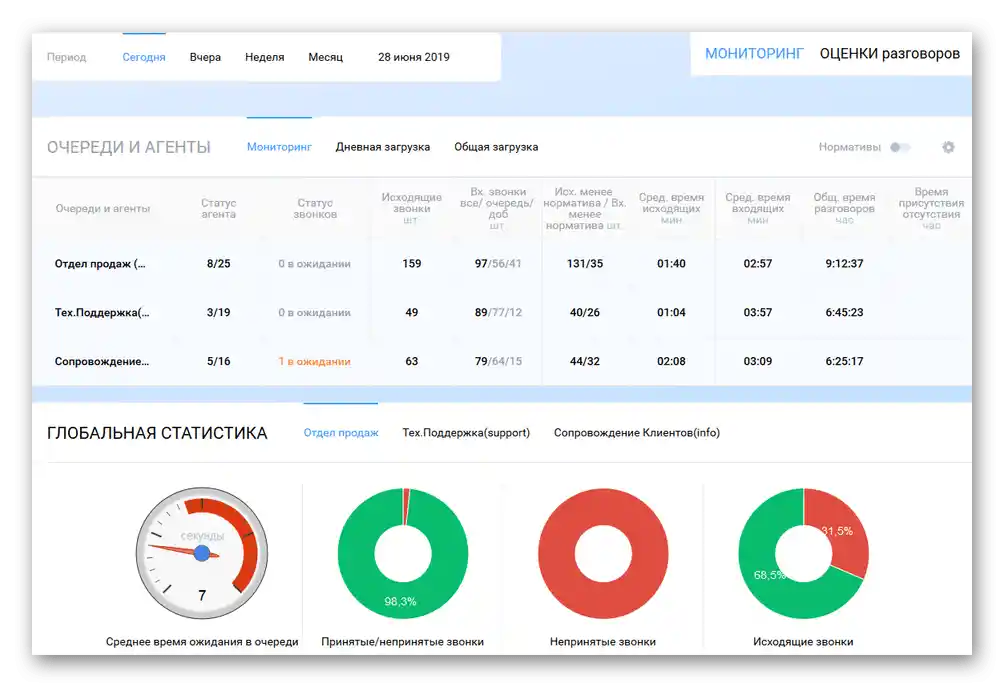Open the date picker 28 июня 2019
The height and width of the screenshot is (687, 1004).
[x=414, y=57]
